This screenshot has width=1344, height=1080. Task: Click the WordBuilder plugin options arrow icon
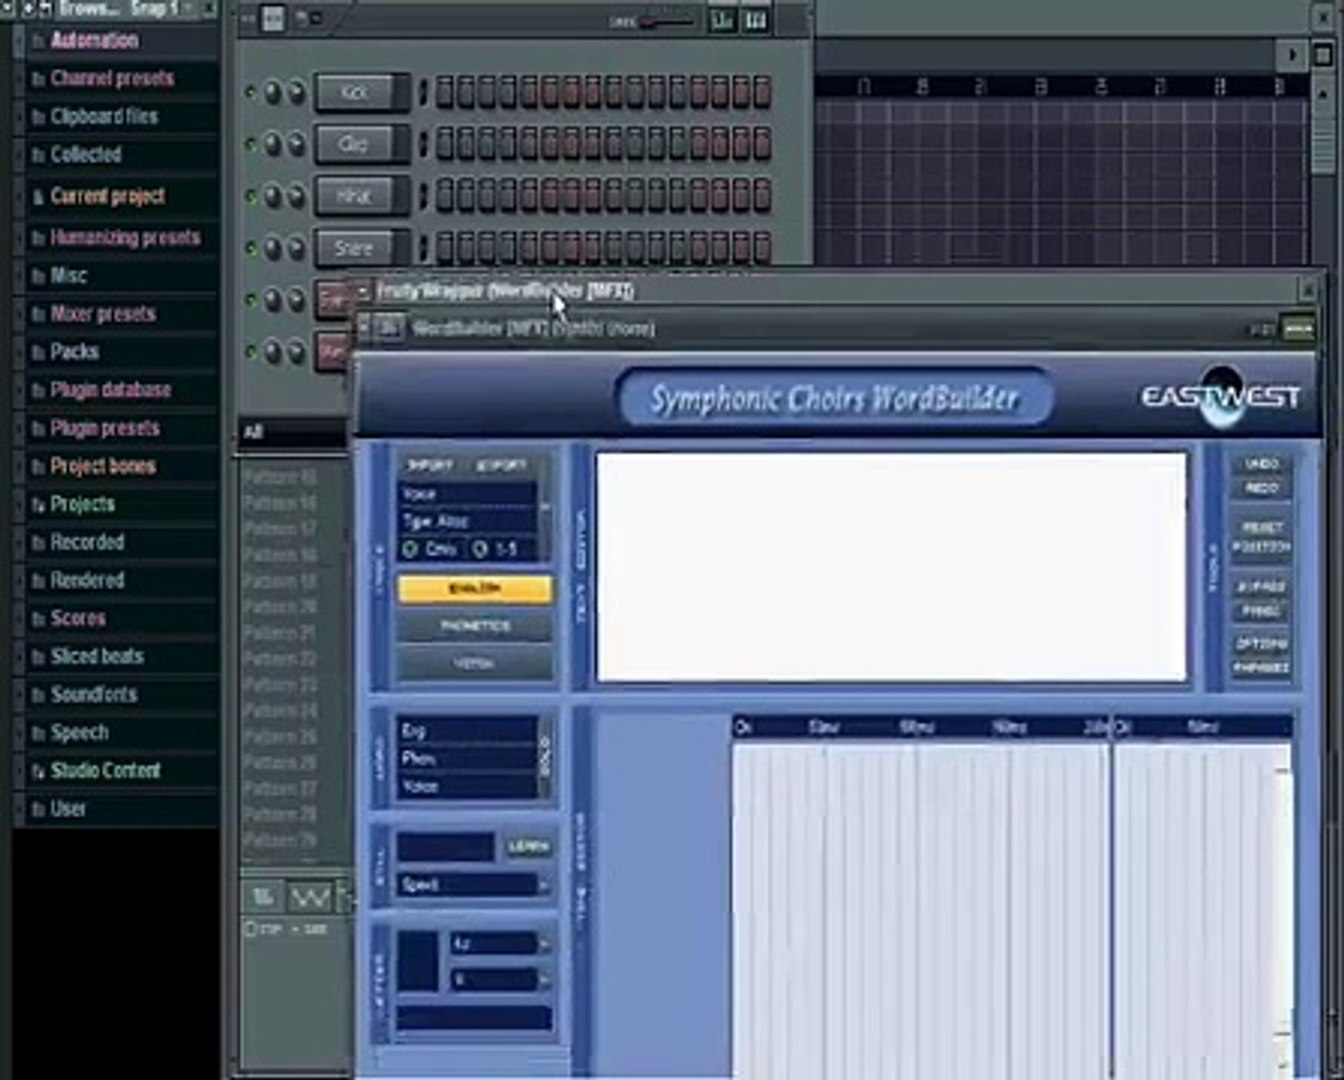364,327
